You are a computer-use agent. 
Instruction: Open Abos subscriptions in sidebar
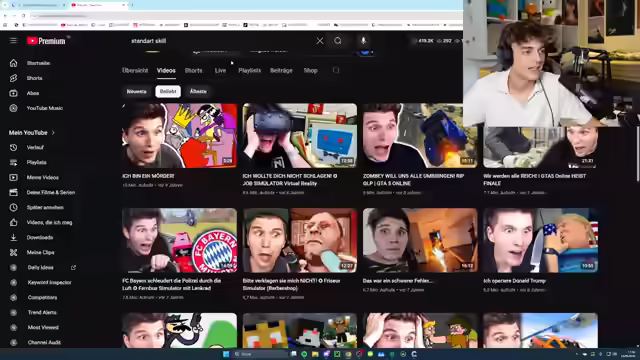33,93
